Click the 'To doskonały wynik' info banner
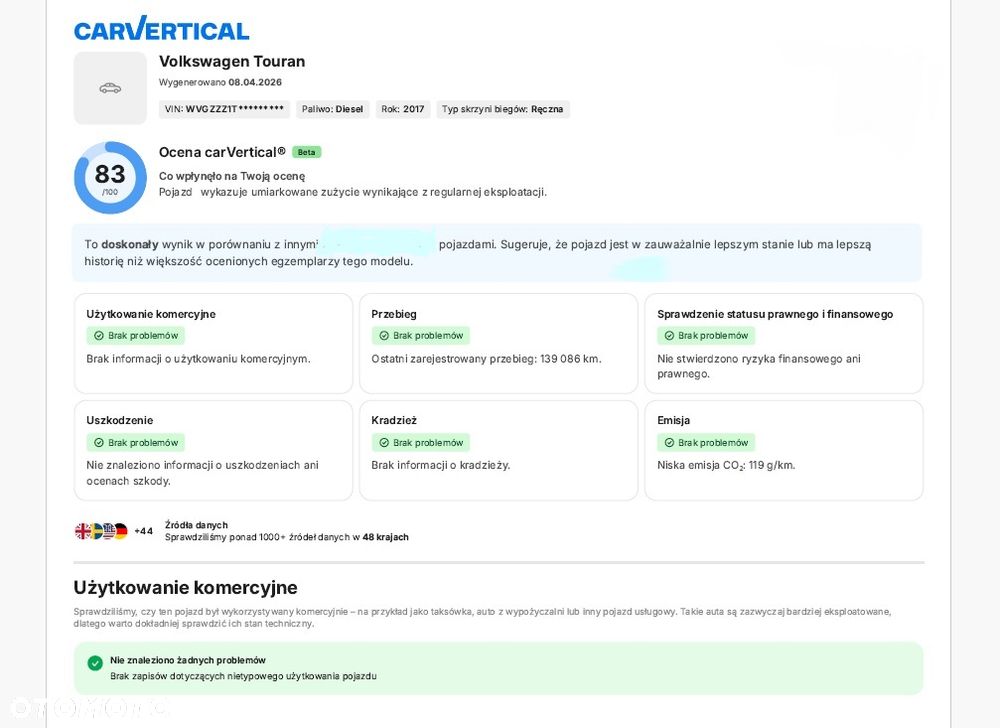The width and height of the screenshot is (1000, 728). pos(497,252)
